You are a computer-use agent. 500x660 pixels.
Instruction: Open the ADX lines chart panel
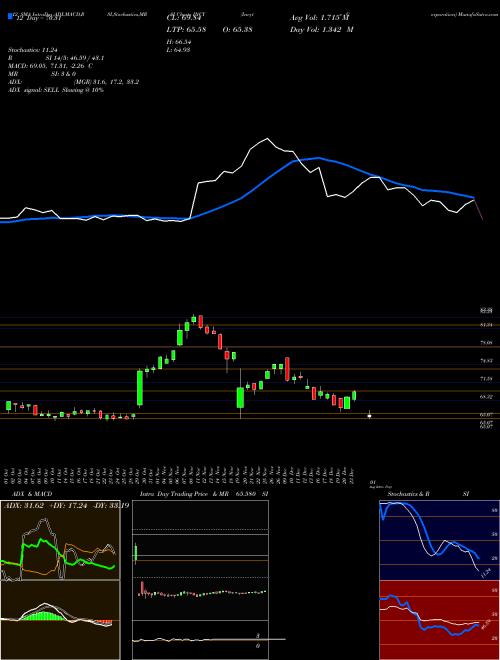click(60, 540)
